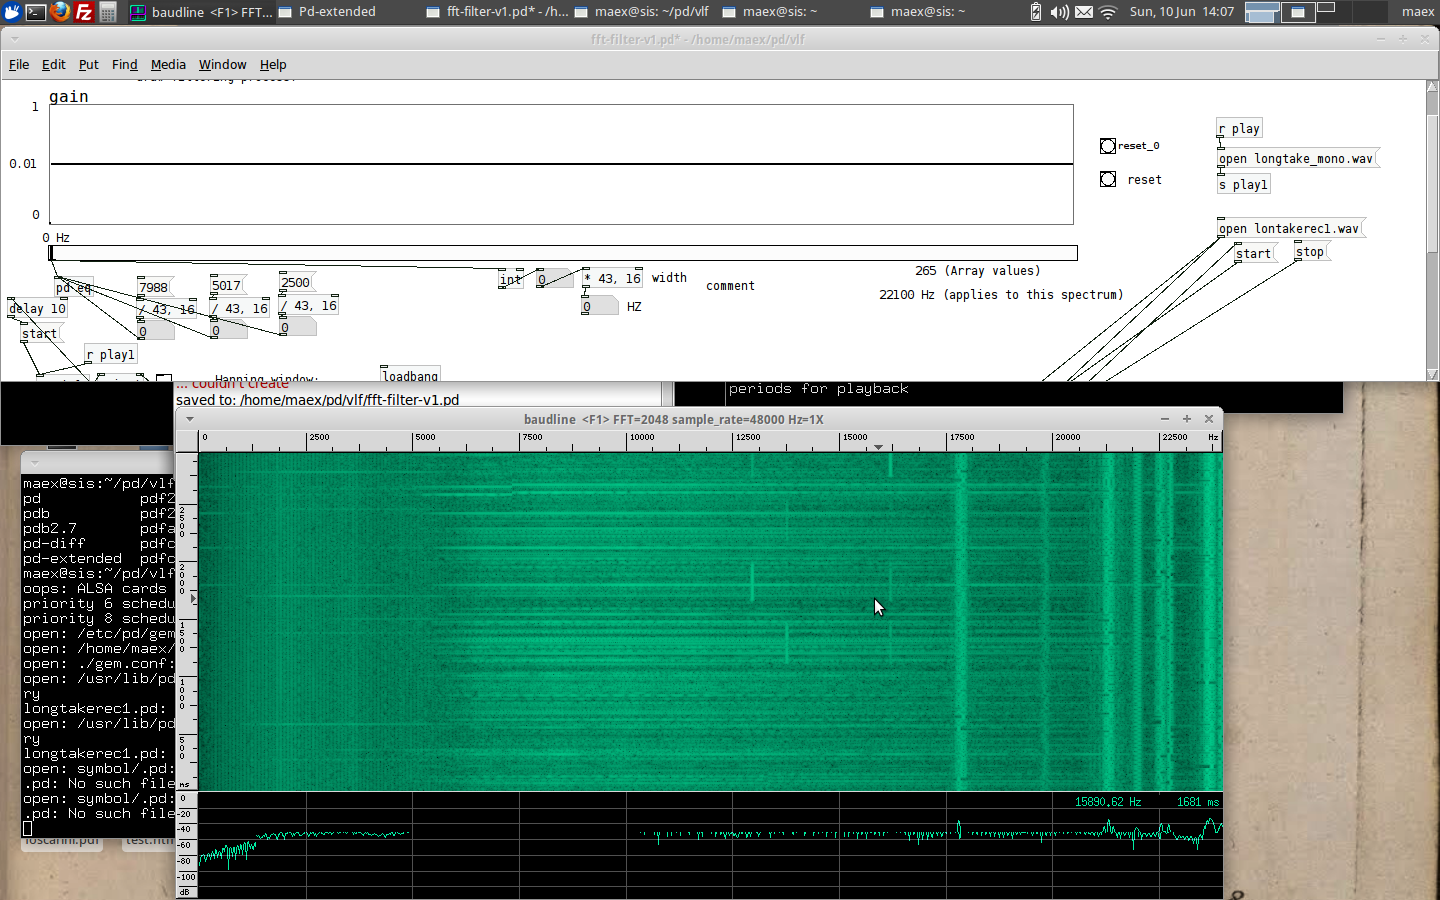The image size is (1440, 900).
Task: Open the maex user menu
Action: coord(1417,12)
